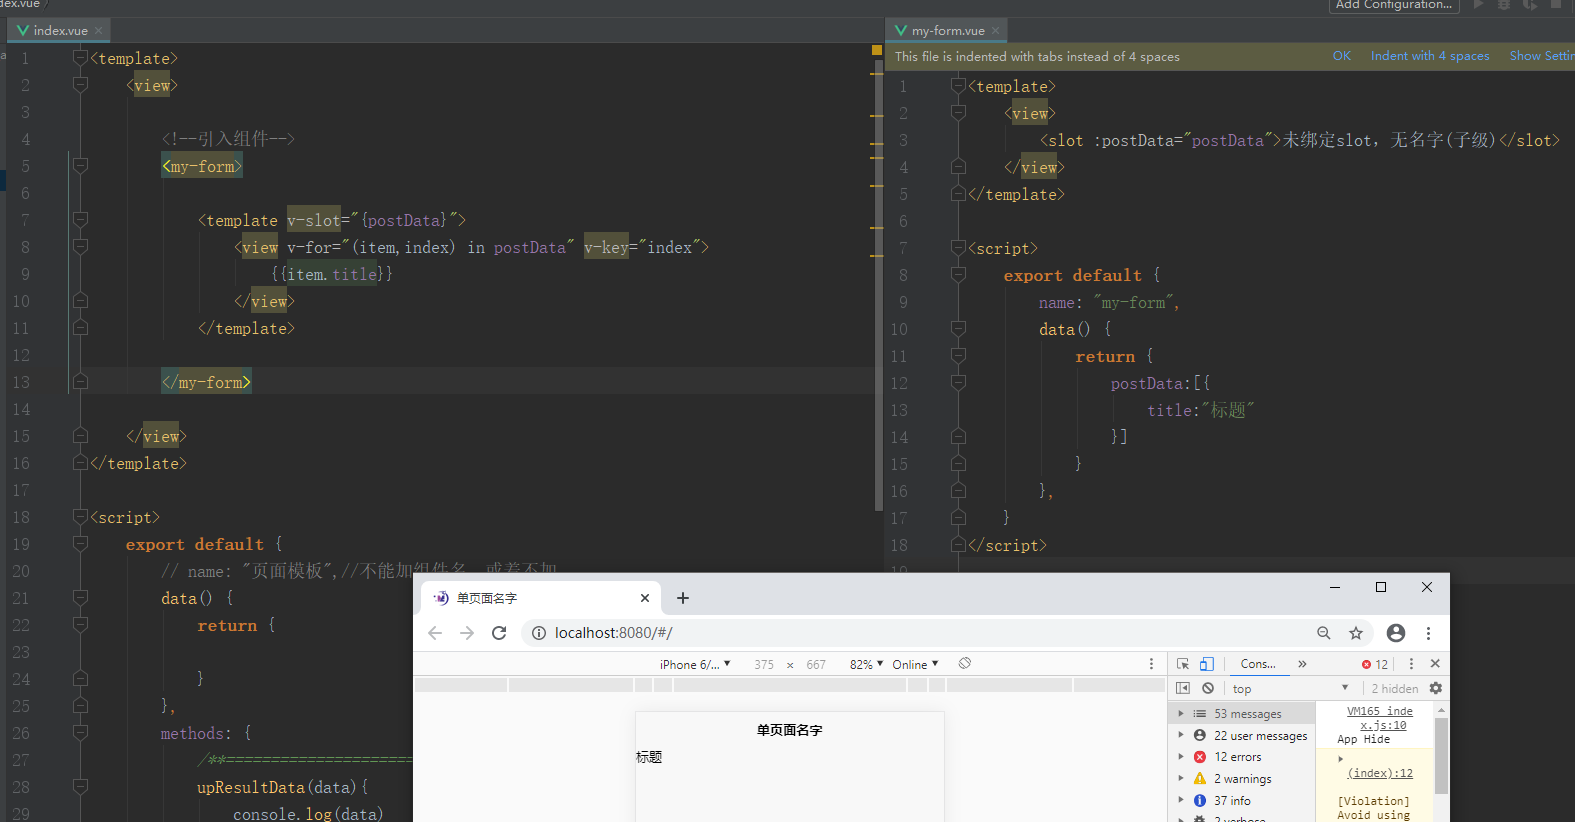Open the Chrome profile avatar icon

pyautogui.click(x=1396, y=633)
